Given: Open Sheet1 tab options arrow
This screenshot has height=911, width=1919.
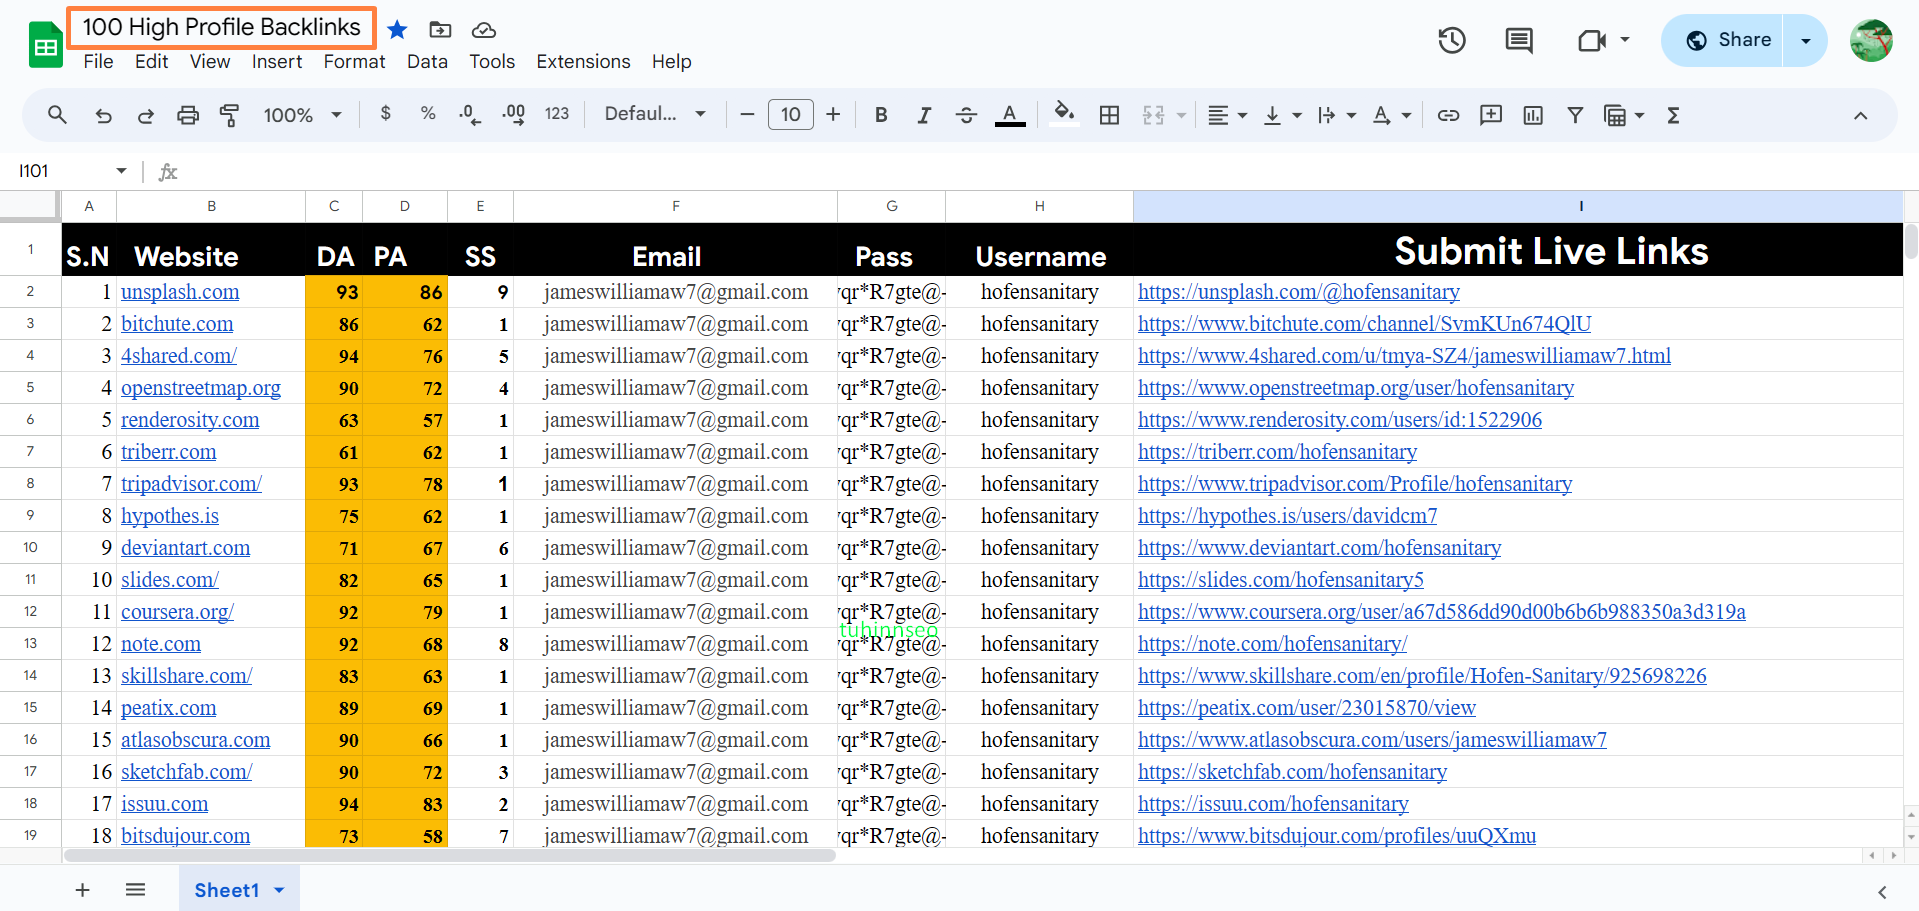Looking at the screenshot, I should [x=279, y=890].
